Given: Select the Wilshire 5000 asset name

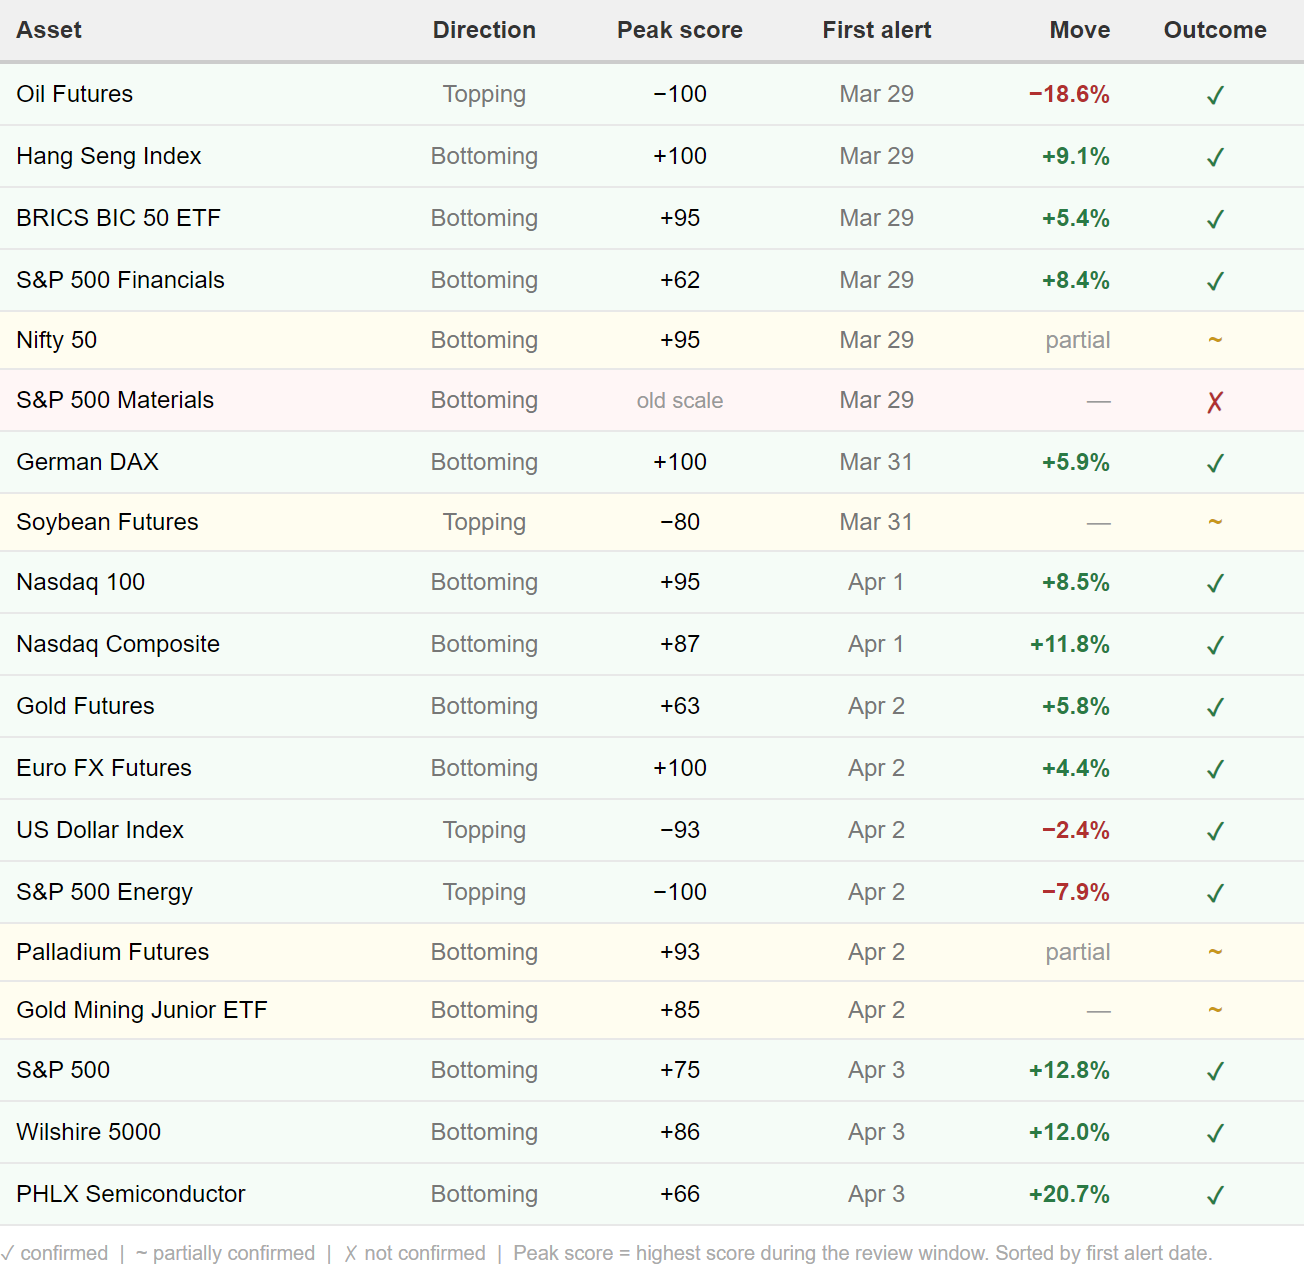Looking at the screenshot, I should coord(89,1132).
